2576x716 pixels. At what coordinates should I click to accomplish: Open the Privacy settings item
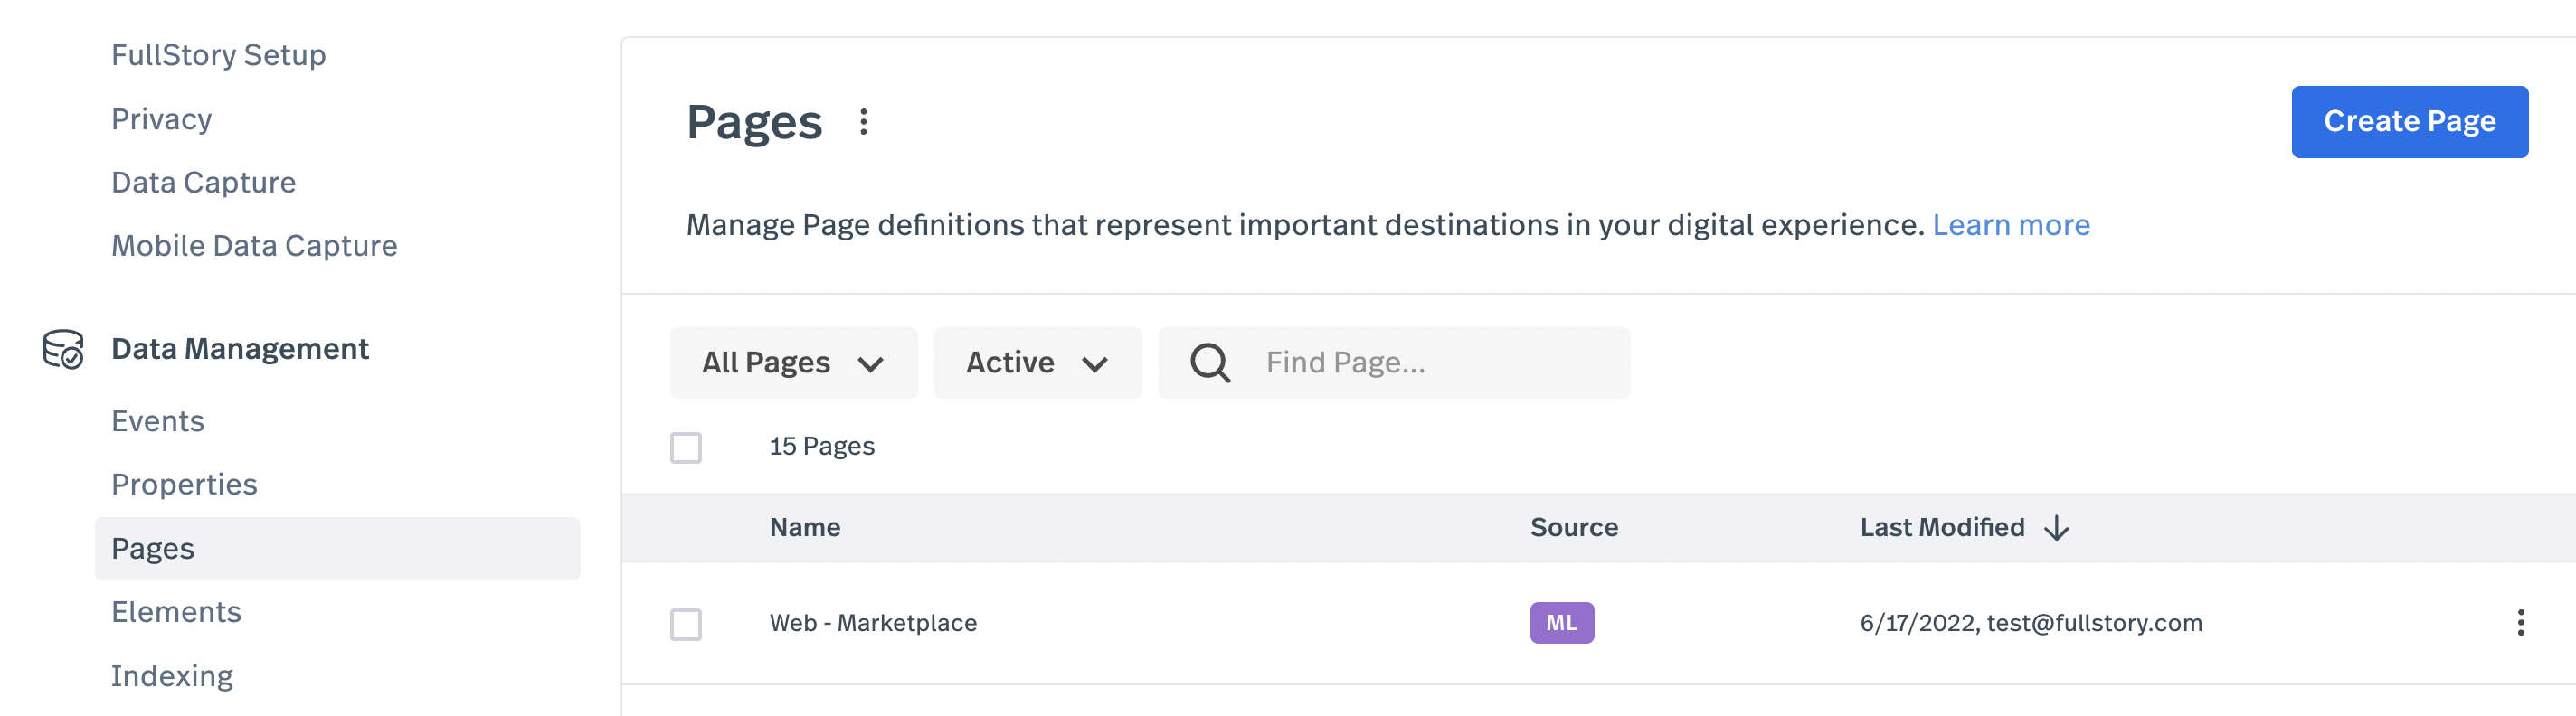pos(161,119)
